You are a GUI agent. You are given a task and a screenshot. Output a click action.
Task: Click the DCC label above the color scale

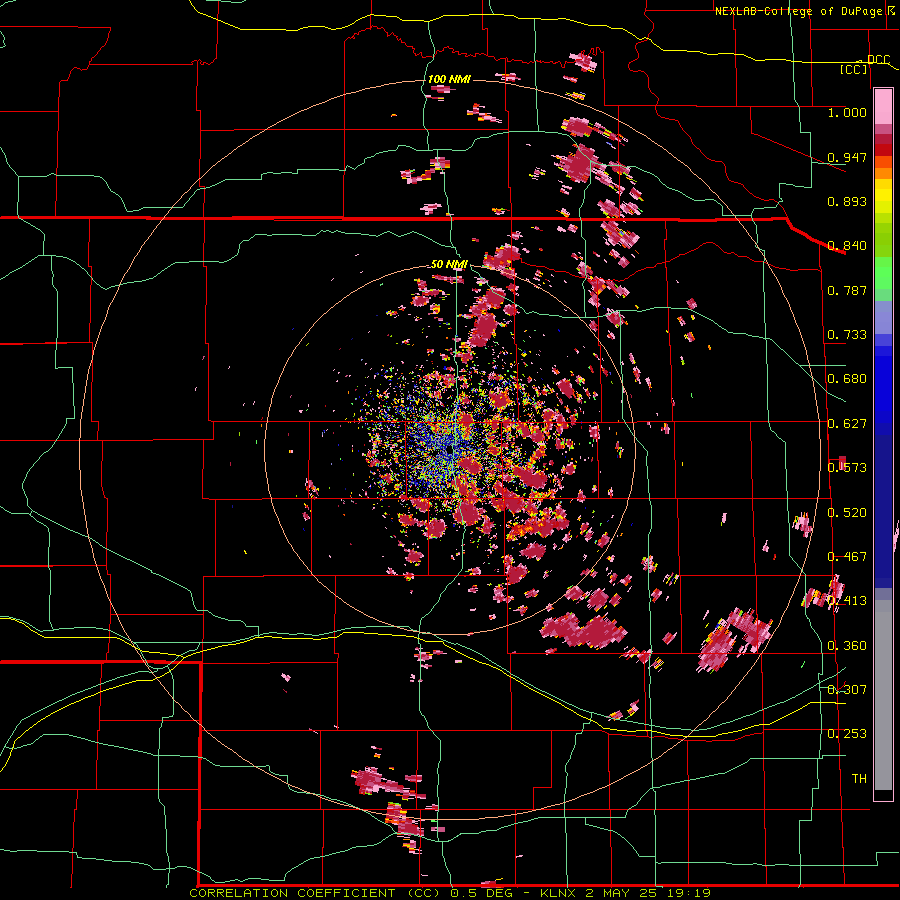click(878, 60)
